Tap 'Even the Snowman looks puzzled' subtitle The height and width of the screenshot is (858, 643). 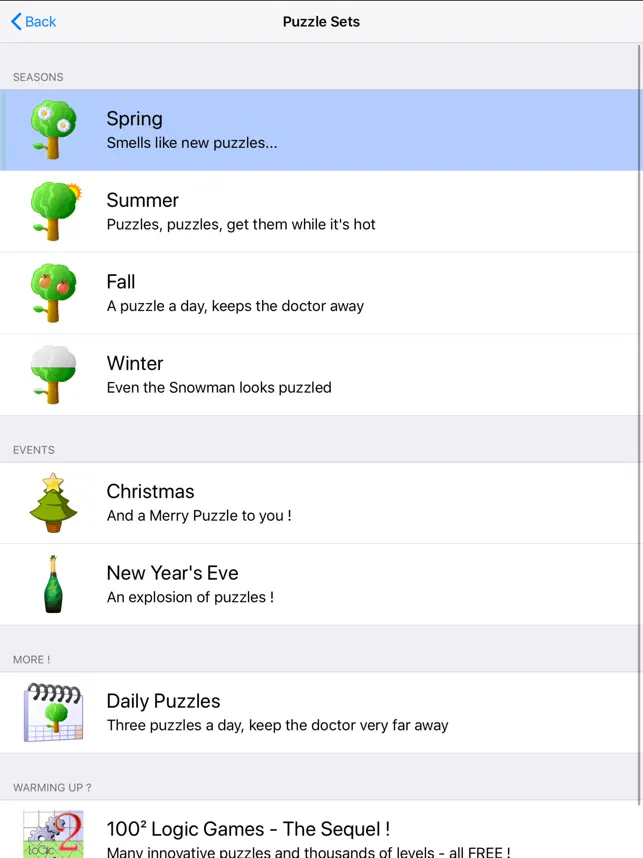click(219, 387)
